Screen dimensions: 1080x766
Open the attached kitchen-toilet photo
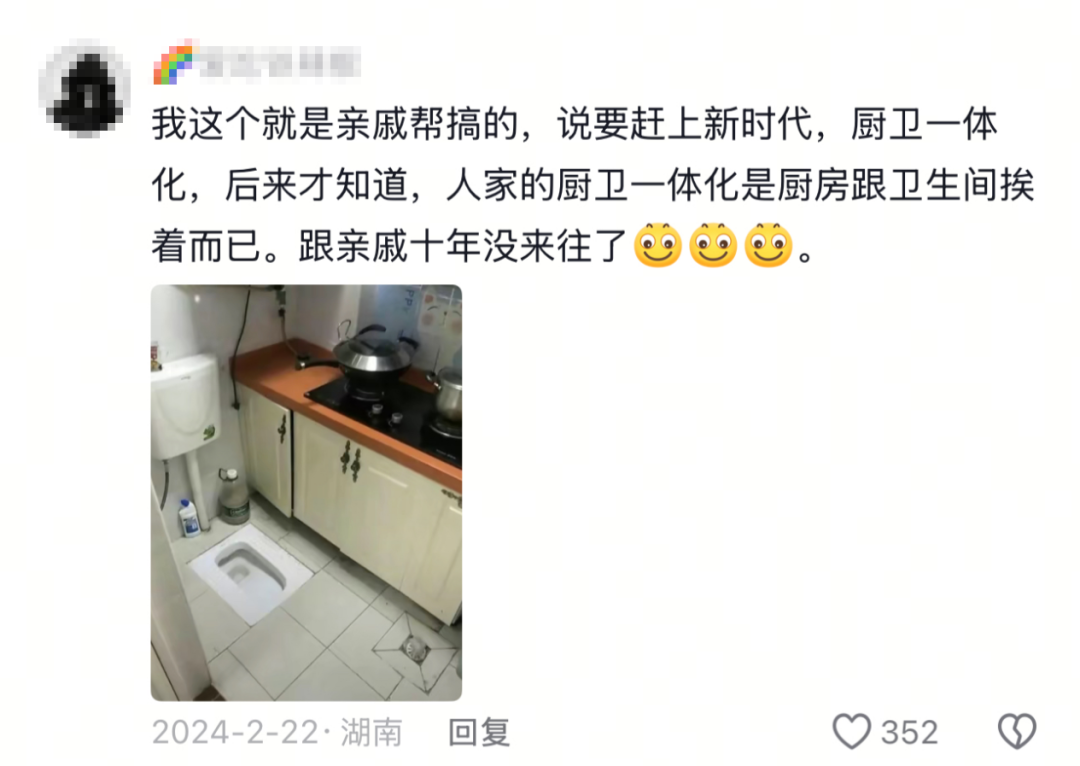click(x=307, y=493)
